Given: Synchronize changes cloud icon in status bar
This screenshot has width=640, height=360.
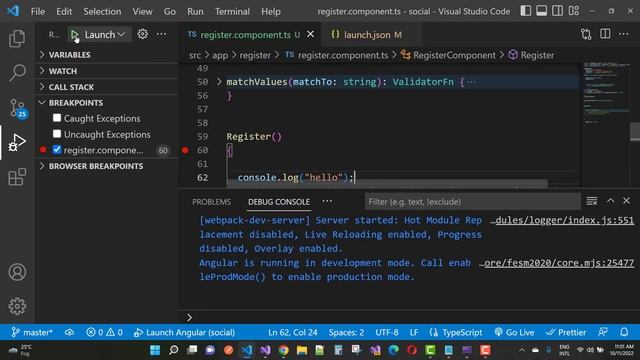Looking at the screenshot, I should pos(69,332).
